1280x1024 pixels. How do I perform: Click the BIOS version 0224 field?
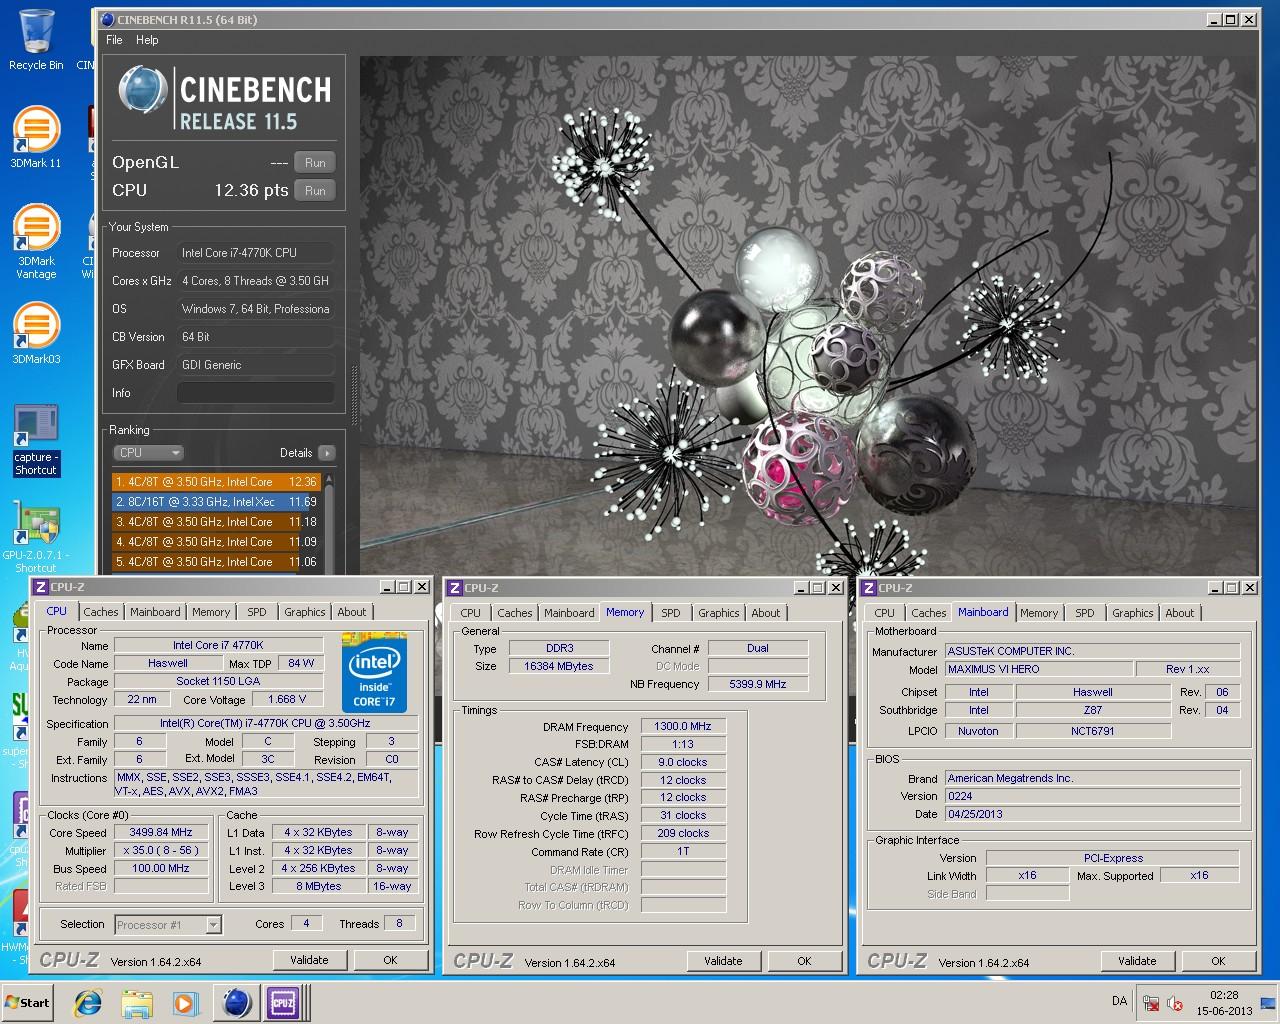click(x=1093, y=796)
